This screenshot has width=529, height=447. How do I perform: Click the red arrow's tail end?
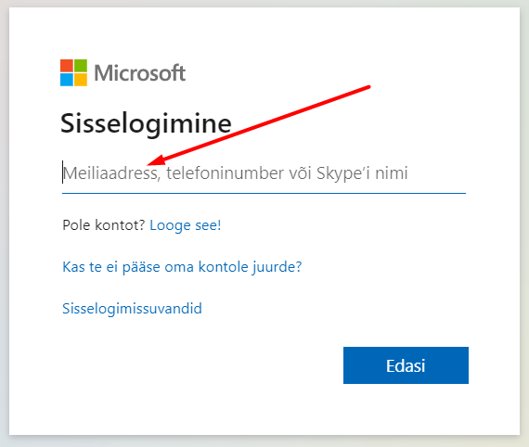(369, 87)
